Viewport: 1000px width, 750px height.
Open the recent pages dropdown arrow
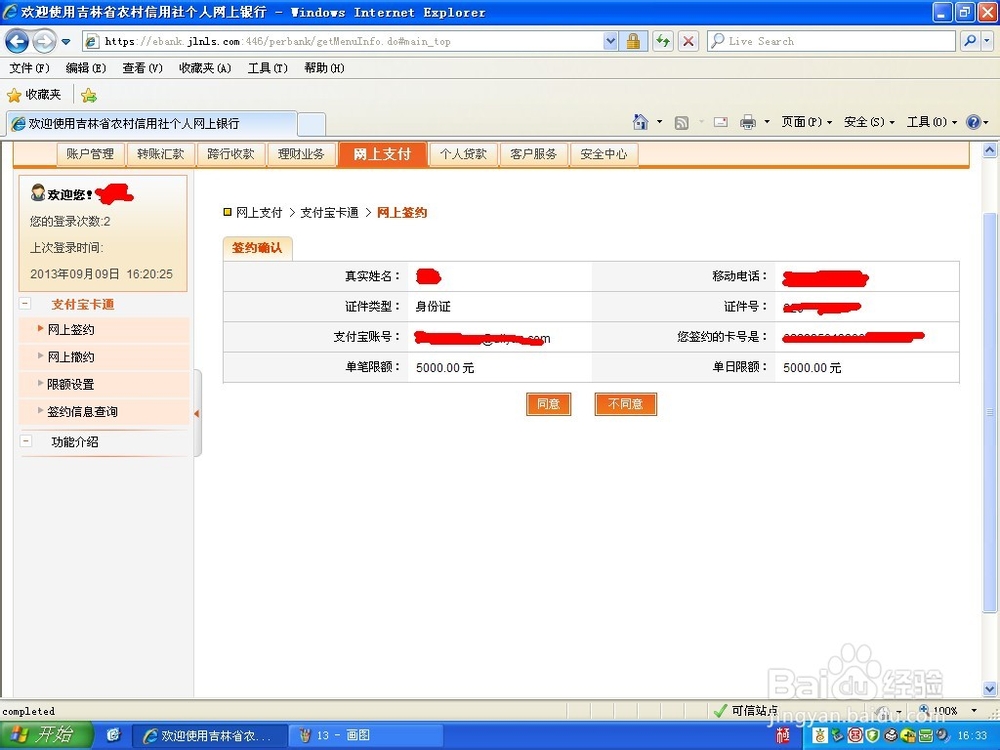pos(66,42)
